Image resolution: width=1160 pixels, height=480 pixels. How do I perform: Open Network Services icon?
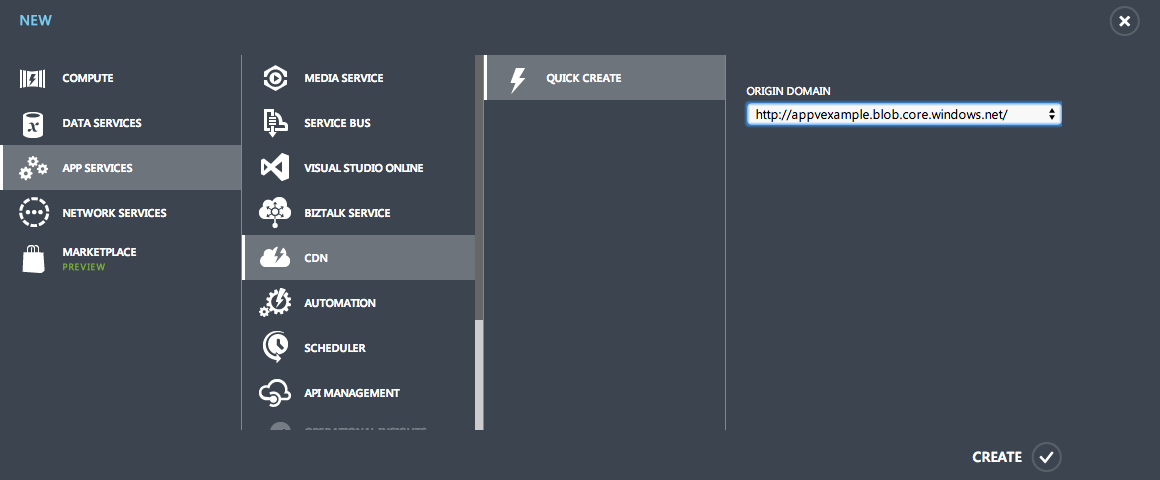click(34, 213)
